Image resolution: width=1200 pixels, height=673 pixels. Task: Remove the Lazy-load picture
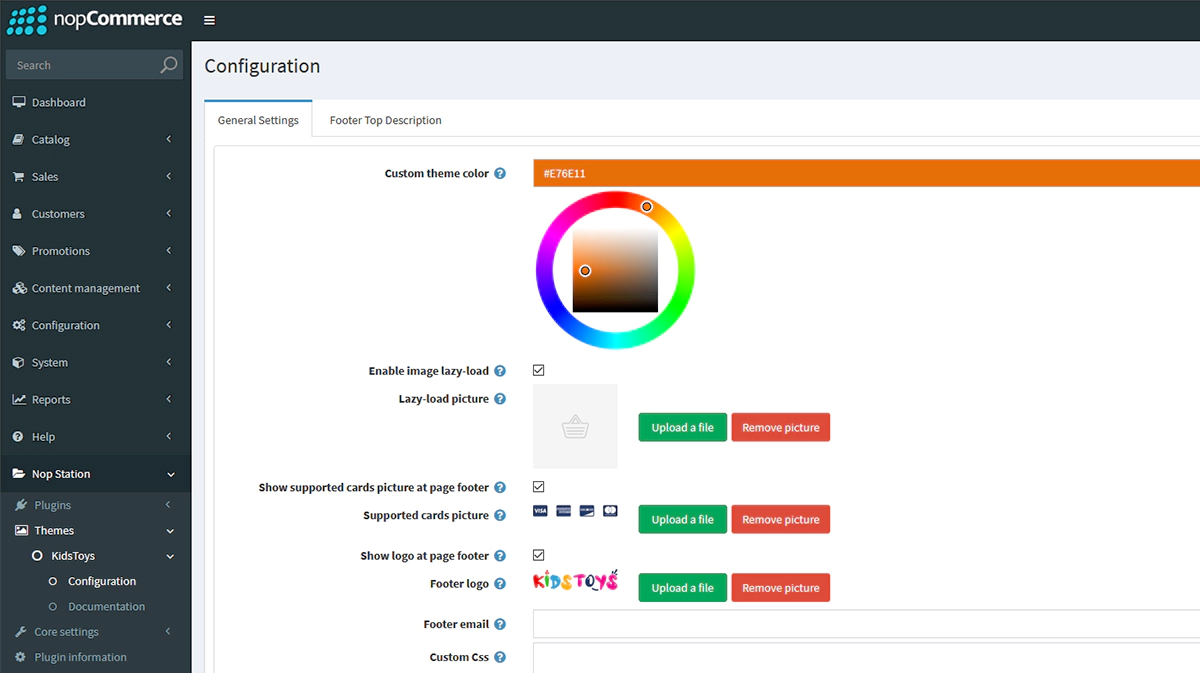[781, 427]
